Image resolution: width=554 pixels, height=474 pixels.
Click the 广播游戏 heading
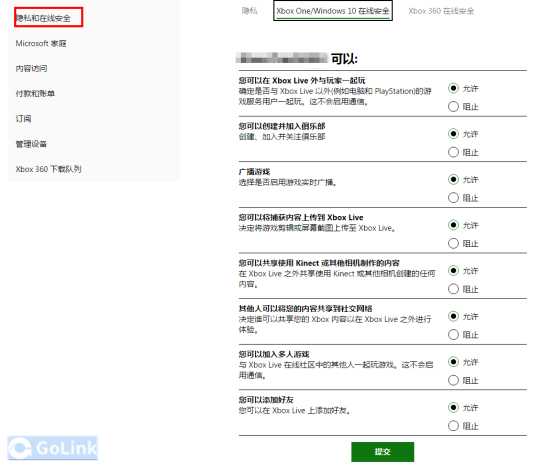pyautogui.click(x=254, y=172)
